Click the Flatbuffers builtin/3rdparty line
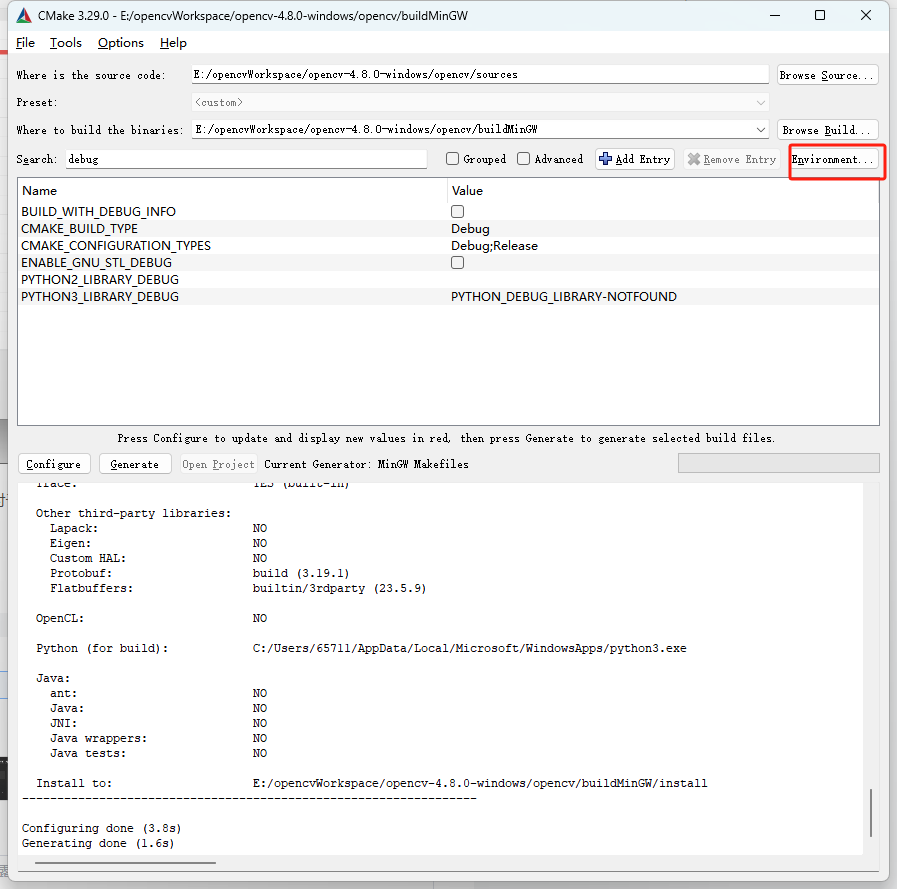The height and width of the screenshot is (889, 897). pos(238,588)
